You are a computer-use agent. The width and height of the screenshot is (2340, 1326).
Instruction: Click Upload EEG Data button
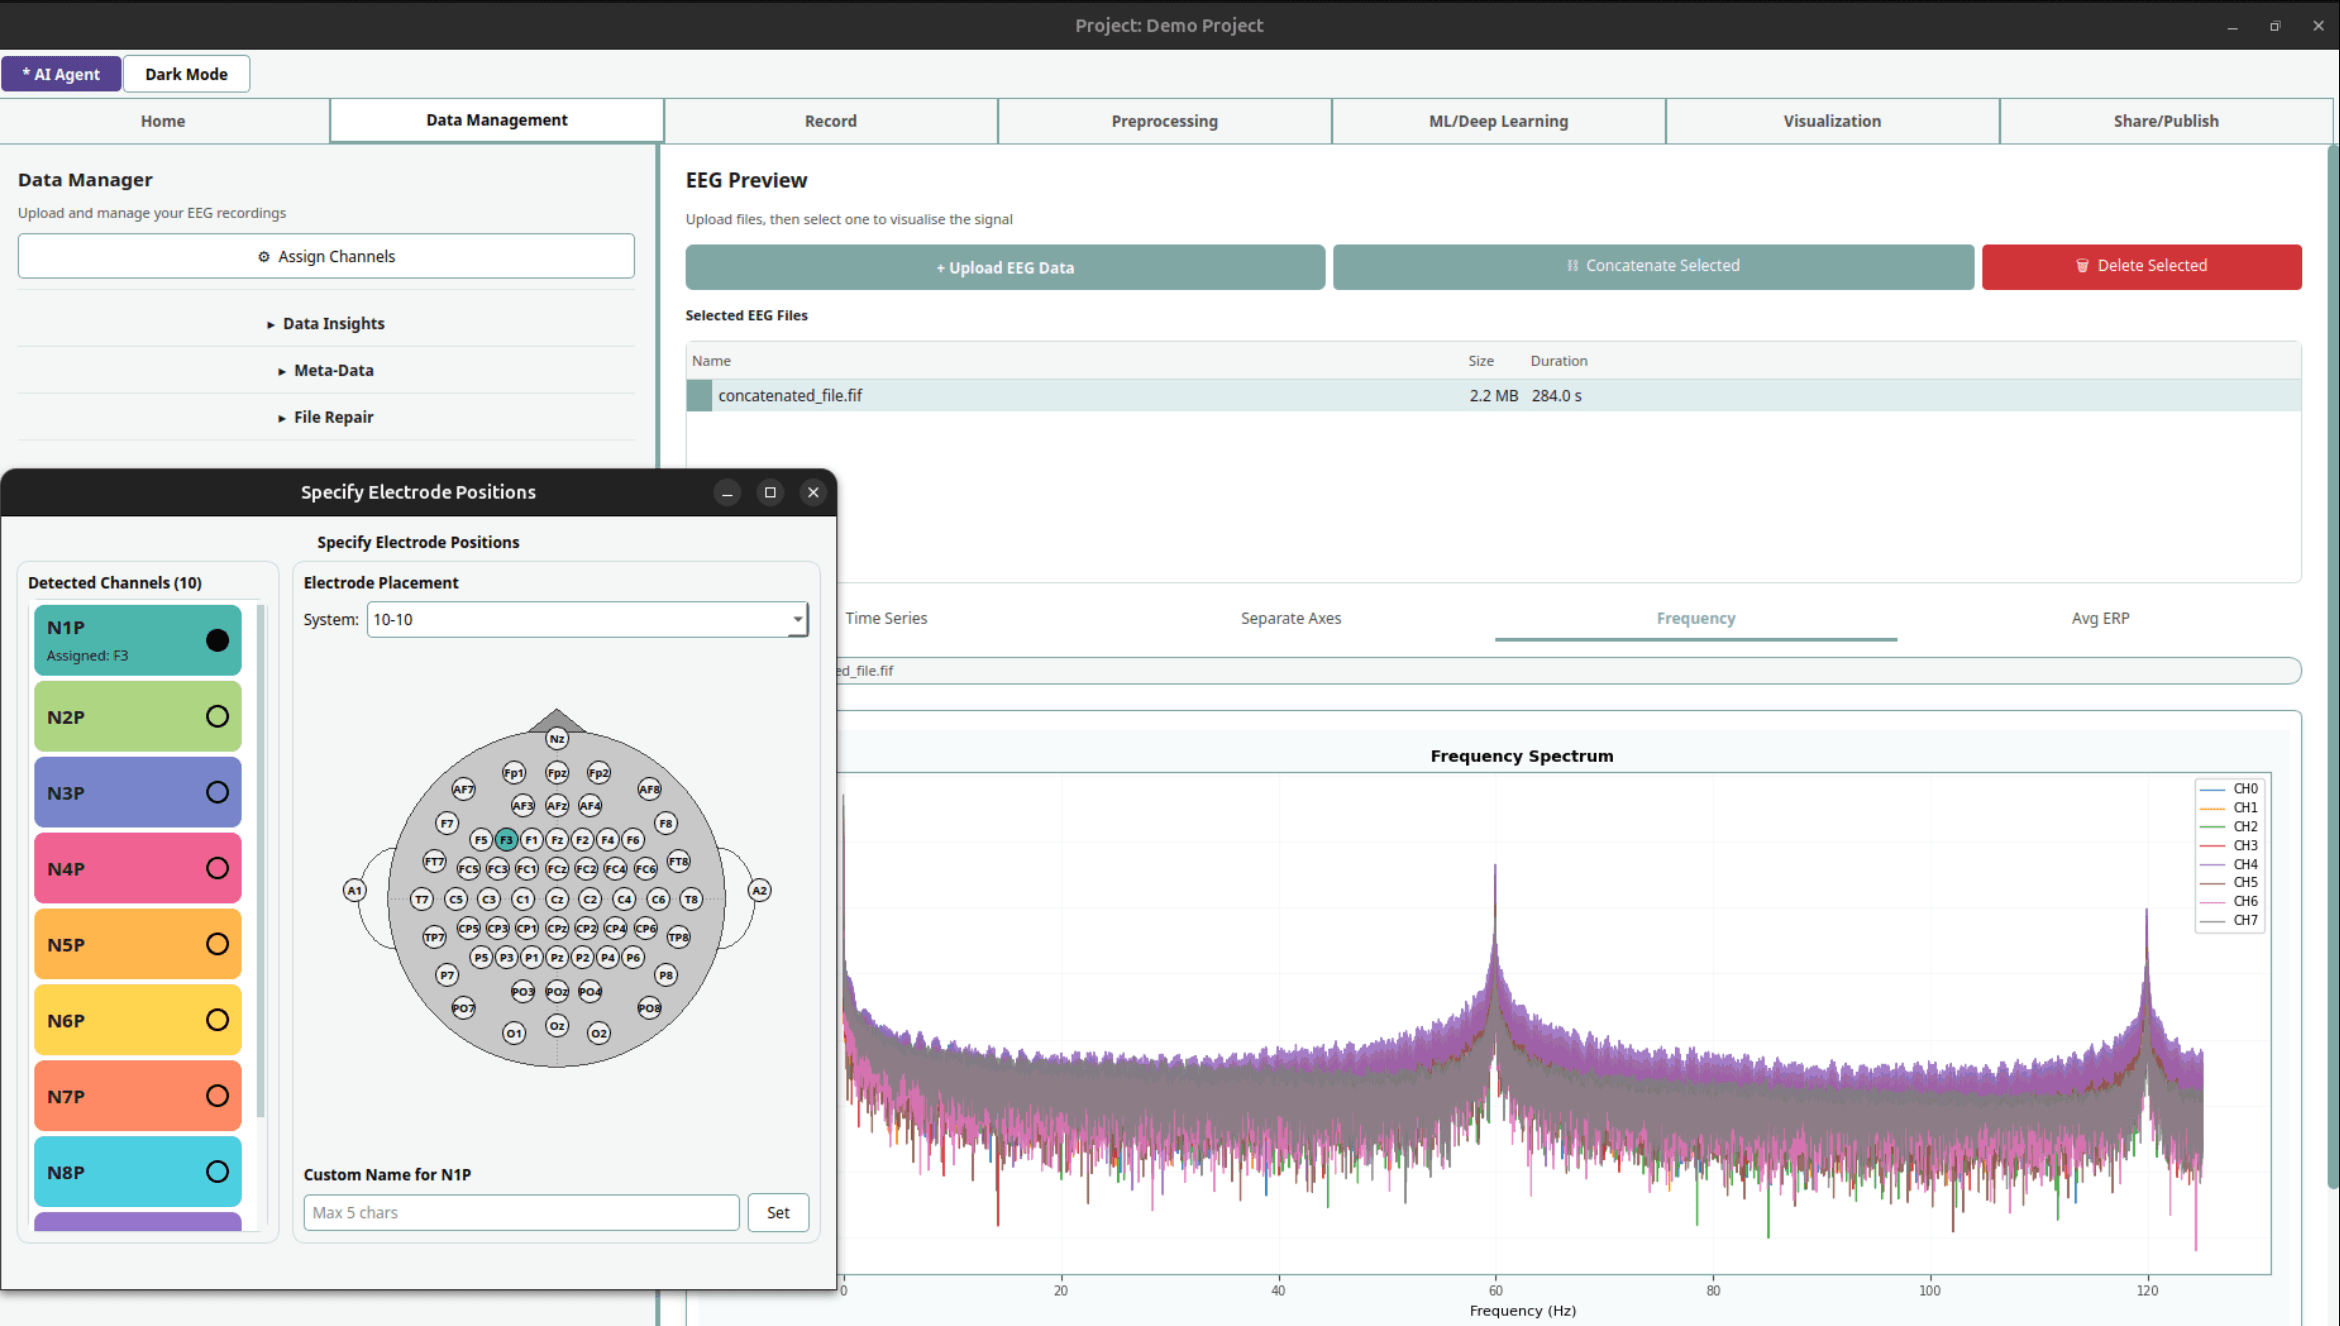coord(1005,267)
